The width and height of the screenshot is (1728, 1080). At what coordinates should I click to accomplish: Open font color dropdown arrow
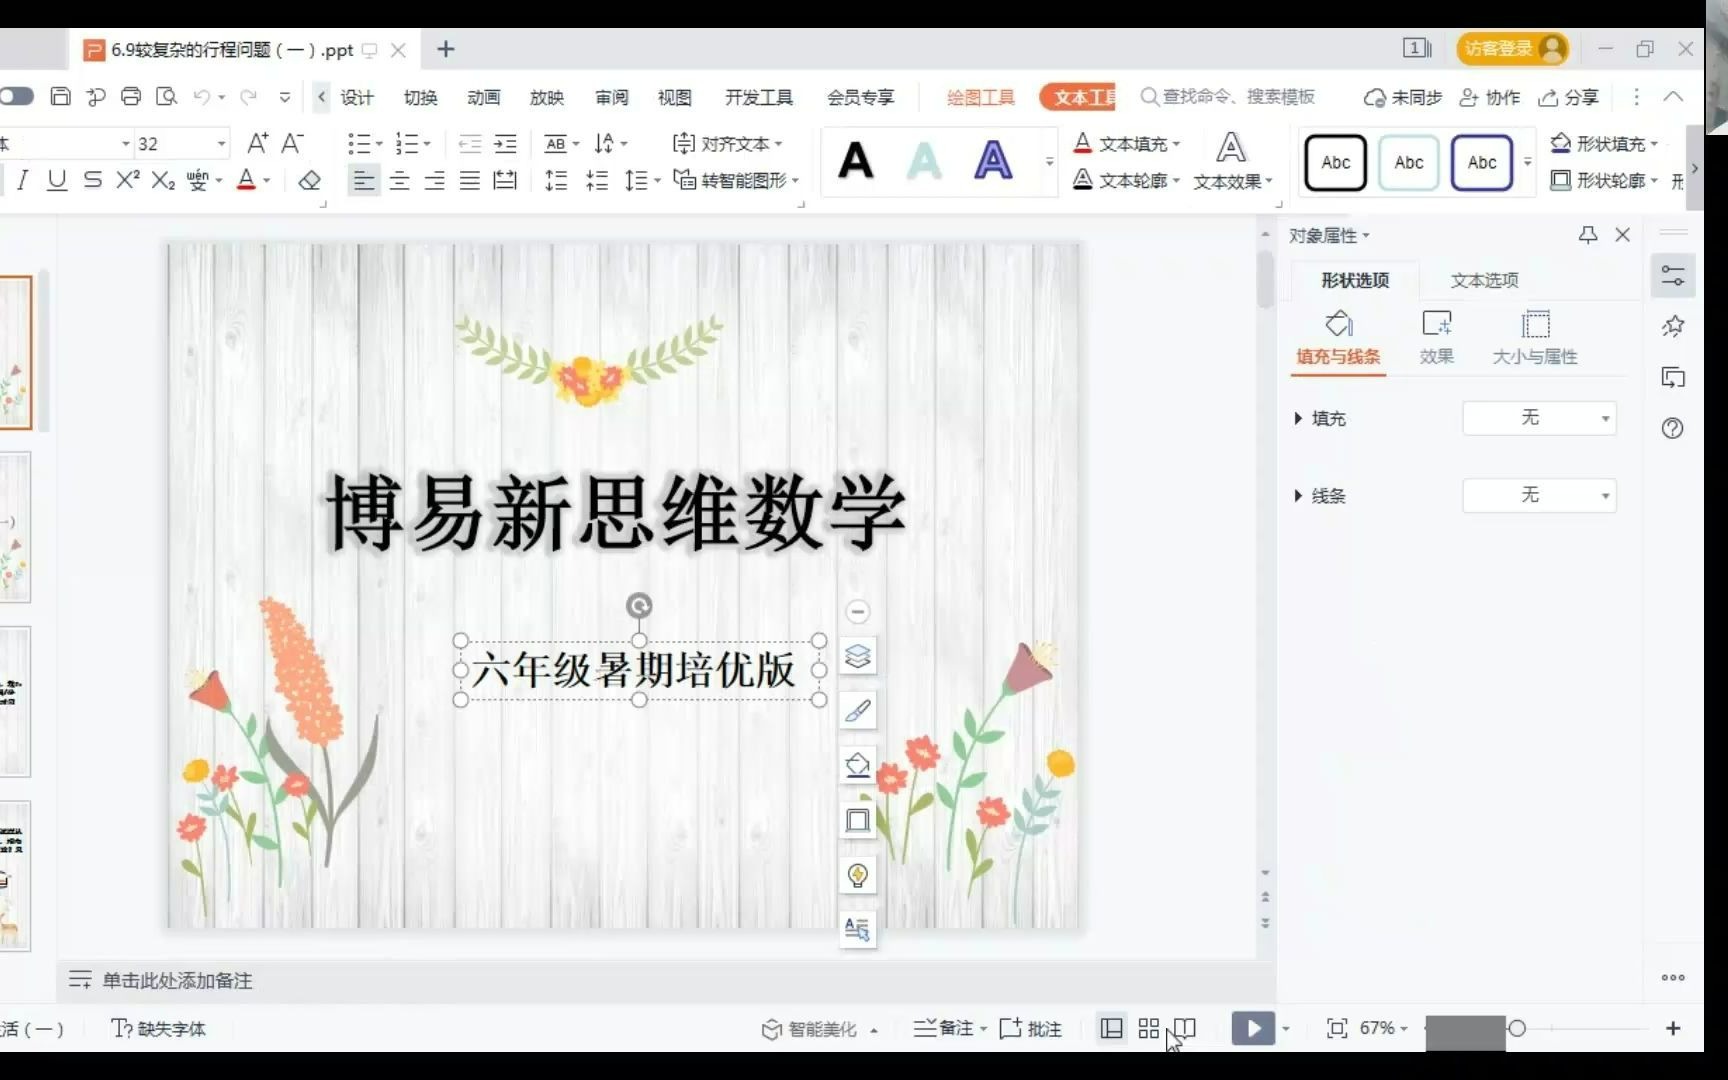click(x=267, y=181)
